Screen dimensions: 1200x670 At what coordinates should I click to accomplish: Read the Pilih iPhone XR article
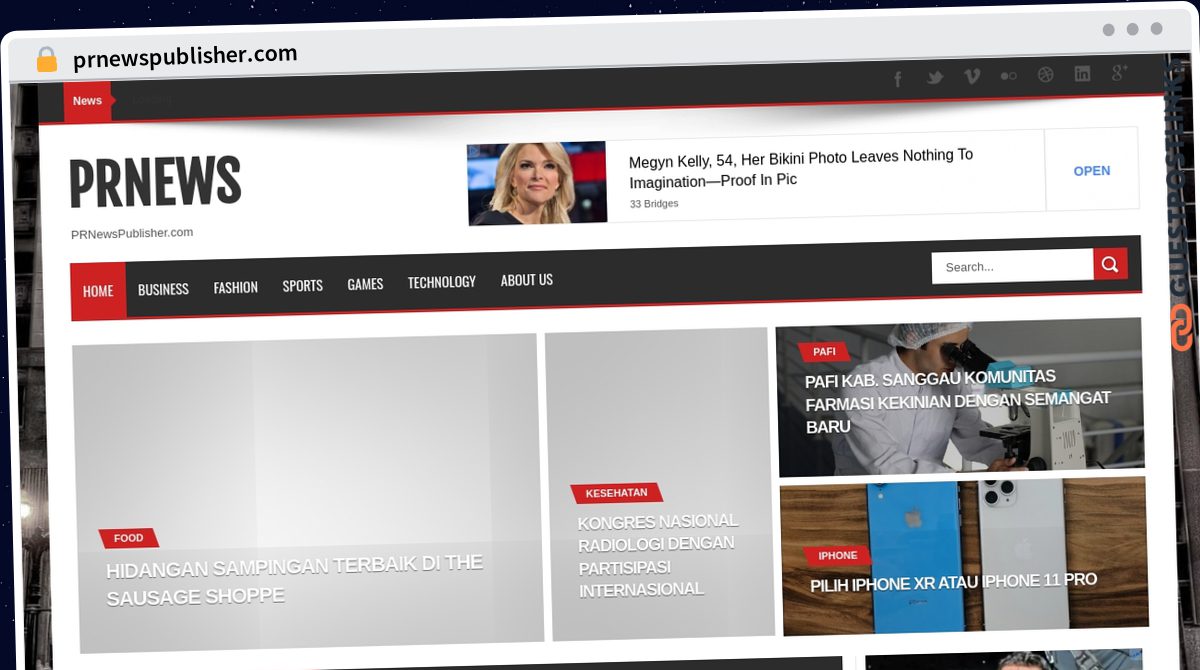point(953,582)
